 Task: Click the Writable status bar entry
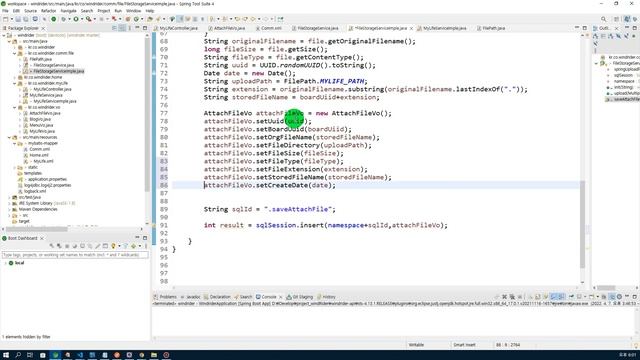tap(416, 345)
